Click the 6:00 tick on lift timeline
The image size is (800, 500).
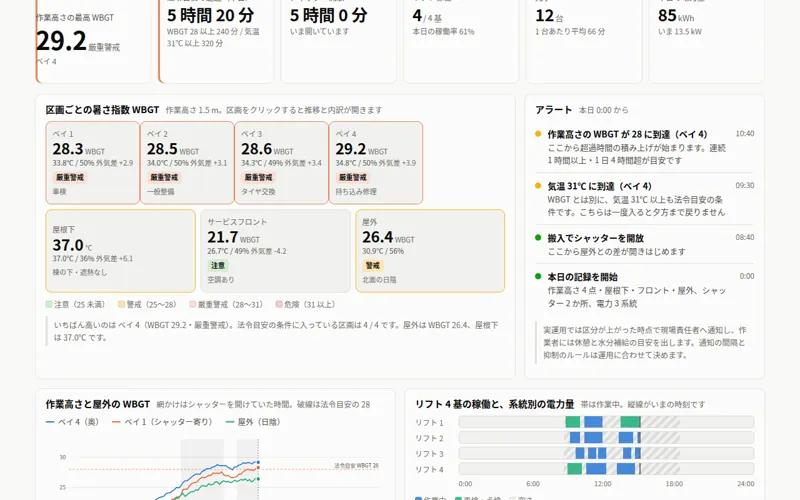(533, 484)
